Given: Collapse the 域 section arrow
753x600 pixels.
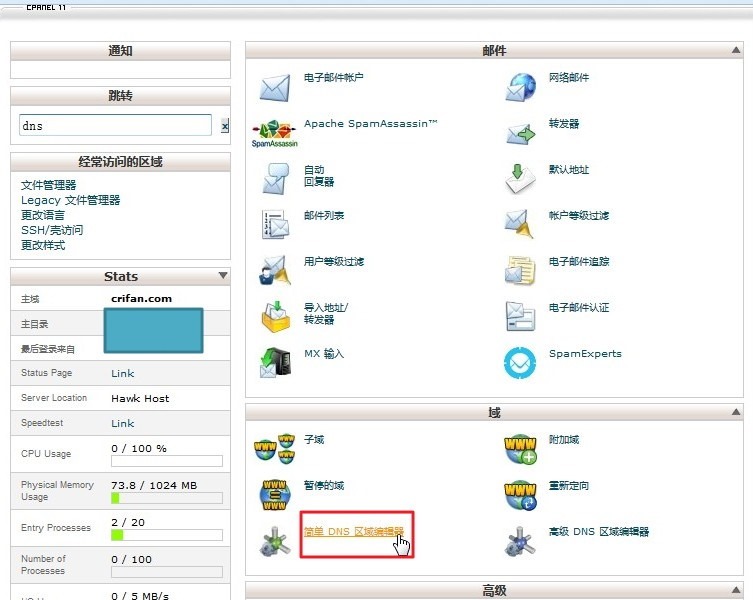Looking at the screenshot, I should [736, 412].
